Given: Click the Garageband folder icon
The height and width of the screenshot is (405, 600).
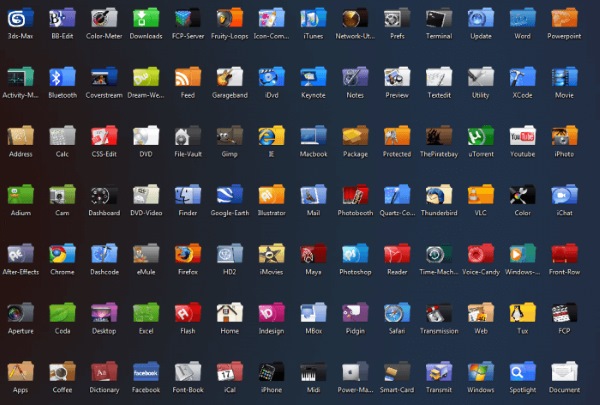Looking at the screenshot, I should pyautogui.click(x=230, y=77).
